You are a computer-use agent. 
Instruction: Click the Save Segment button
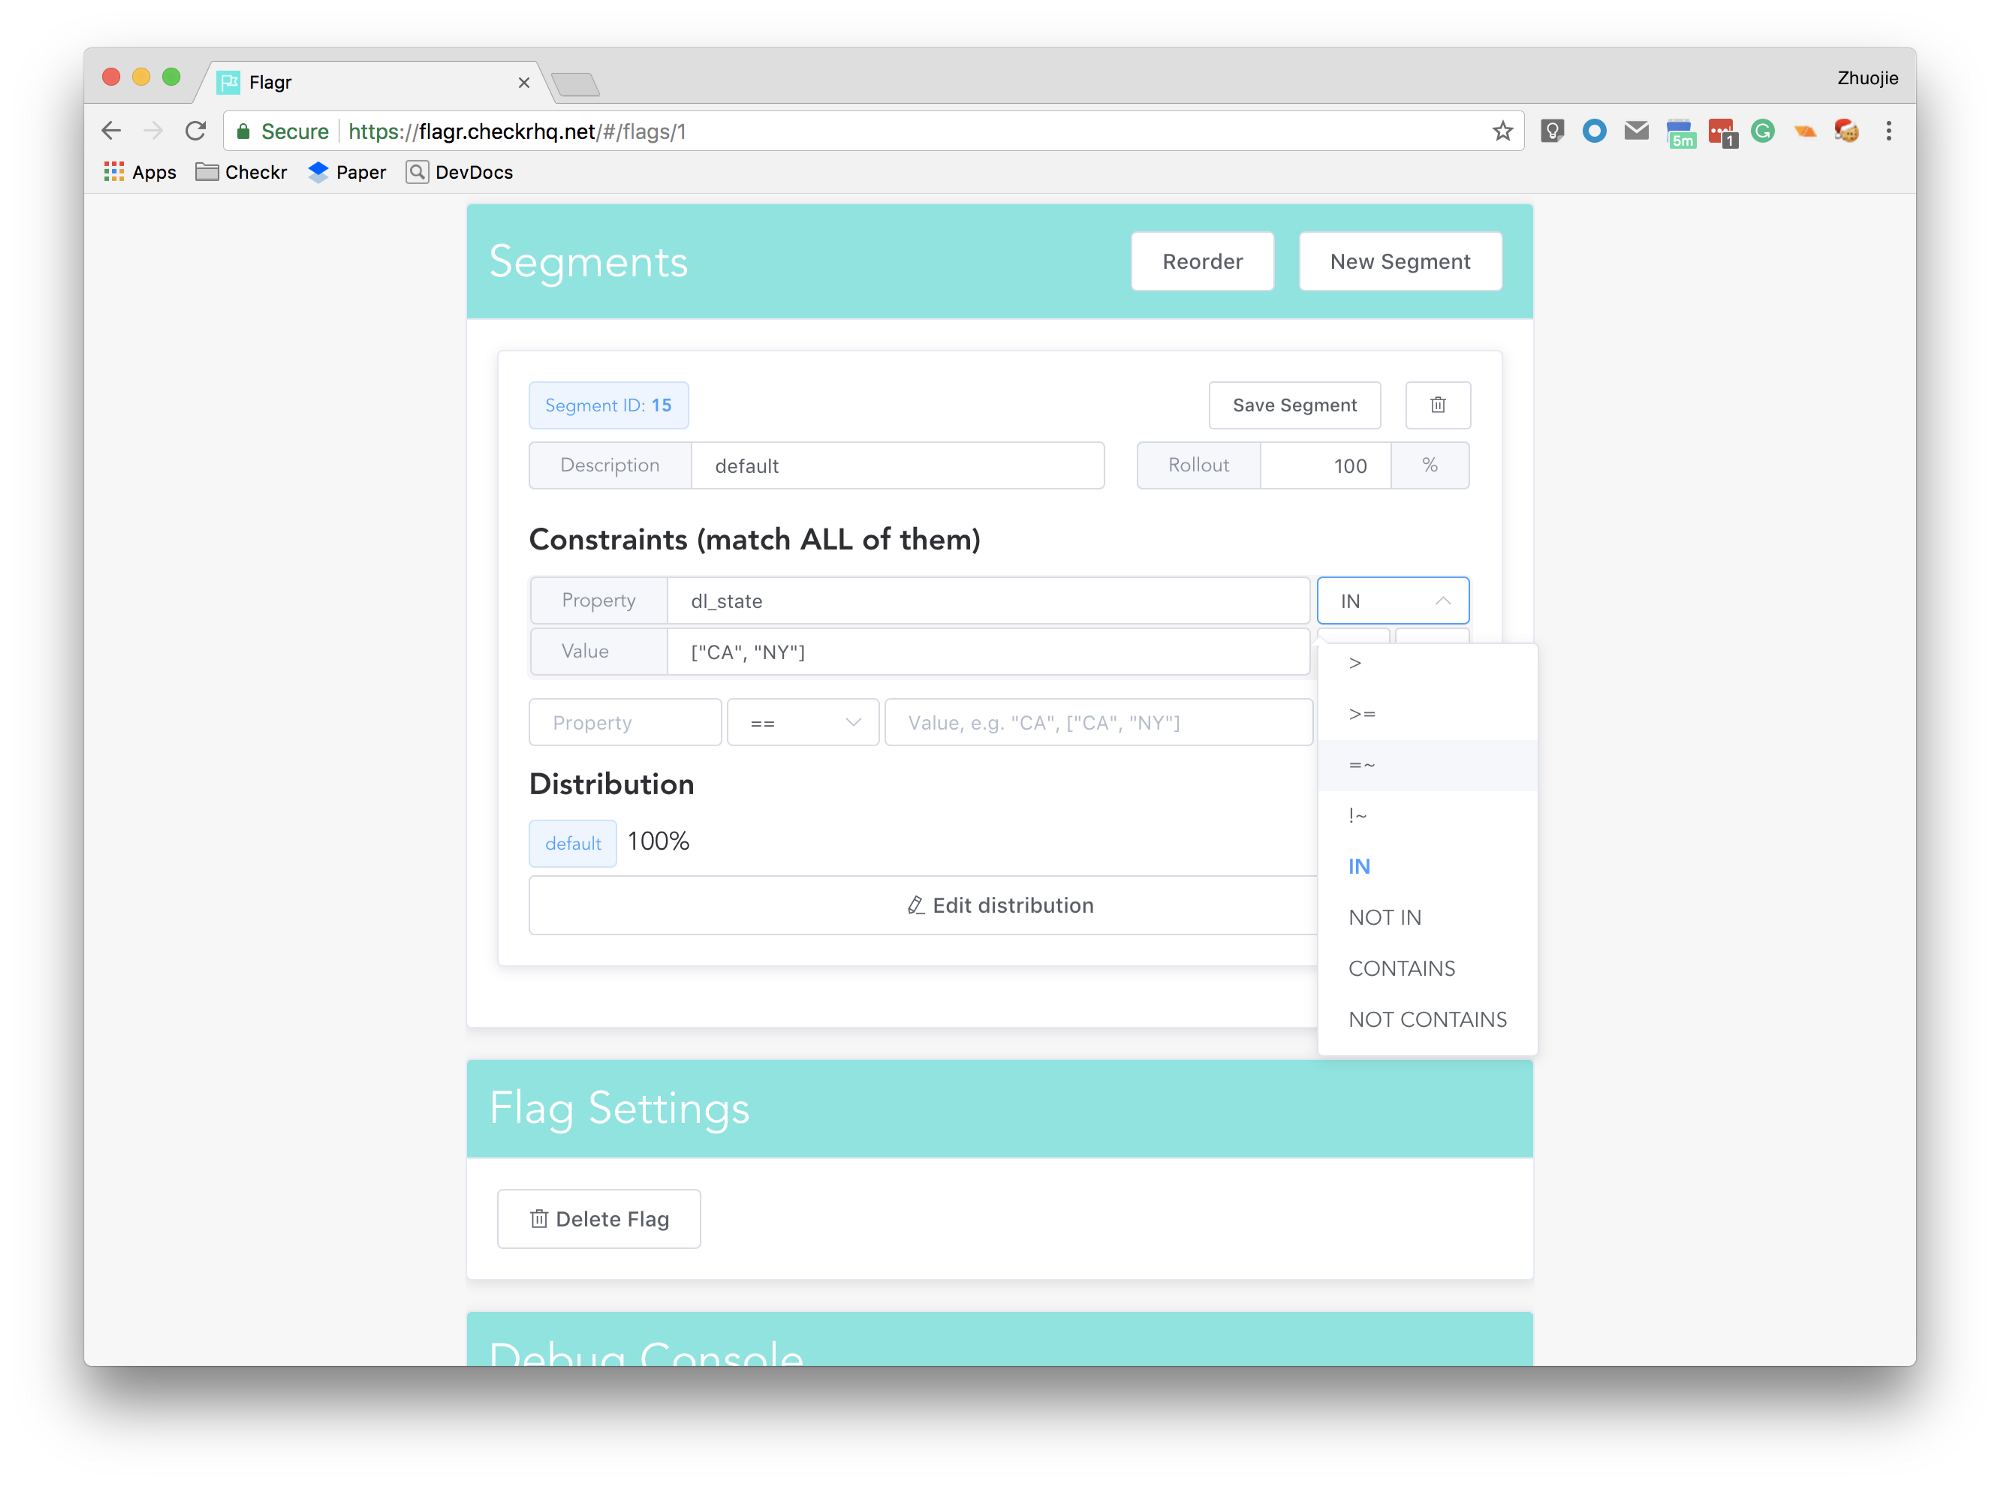click(x=1294, y=405)
